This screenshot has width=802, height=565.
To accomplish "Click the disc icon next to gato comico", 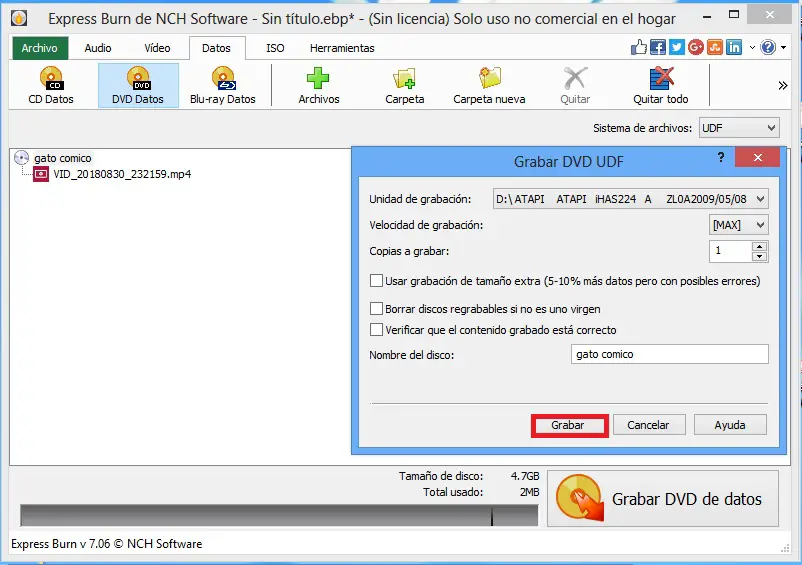I will click(21, 157).
